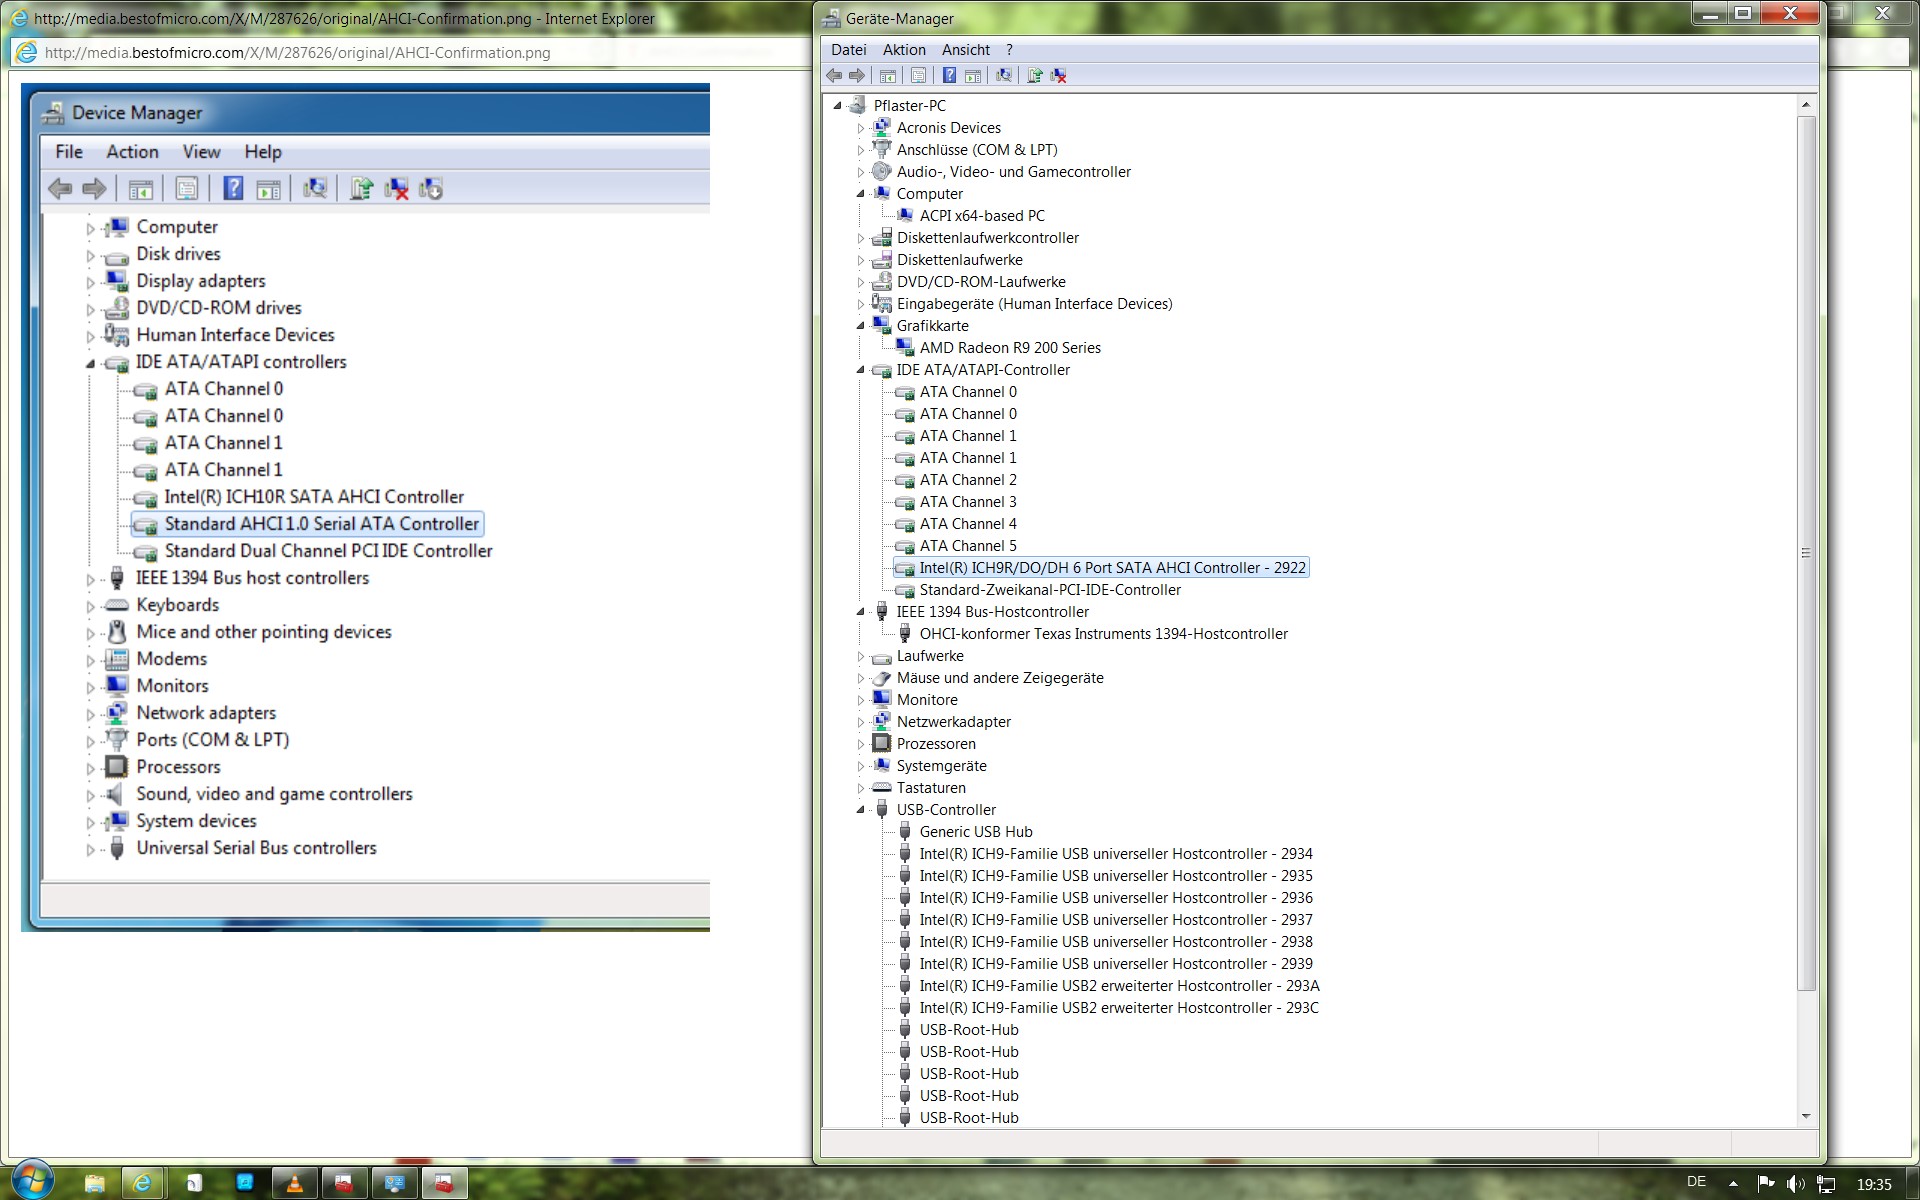Open the Ansicht menu
This screenshot has height=1200, width=1920.
point(965,50)
